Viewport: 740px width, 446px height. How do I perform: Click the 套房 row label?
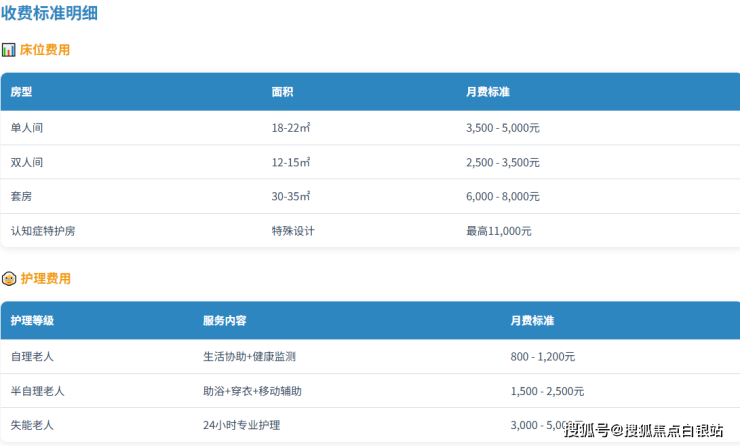pos(22,197)
